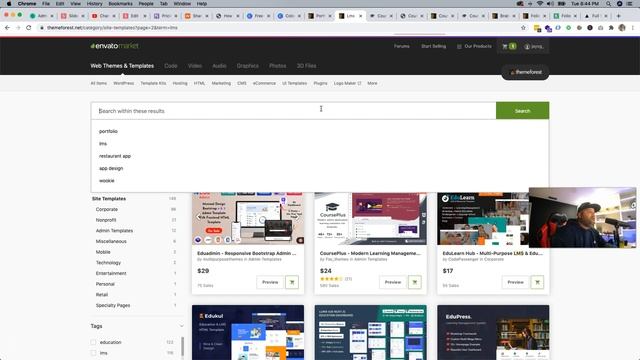Reload the page with the refresh icon

[29, 28]
